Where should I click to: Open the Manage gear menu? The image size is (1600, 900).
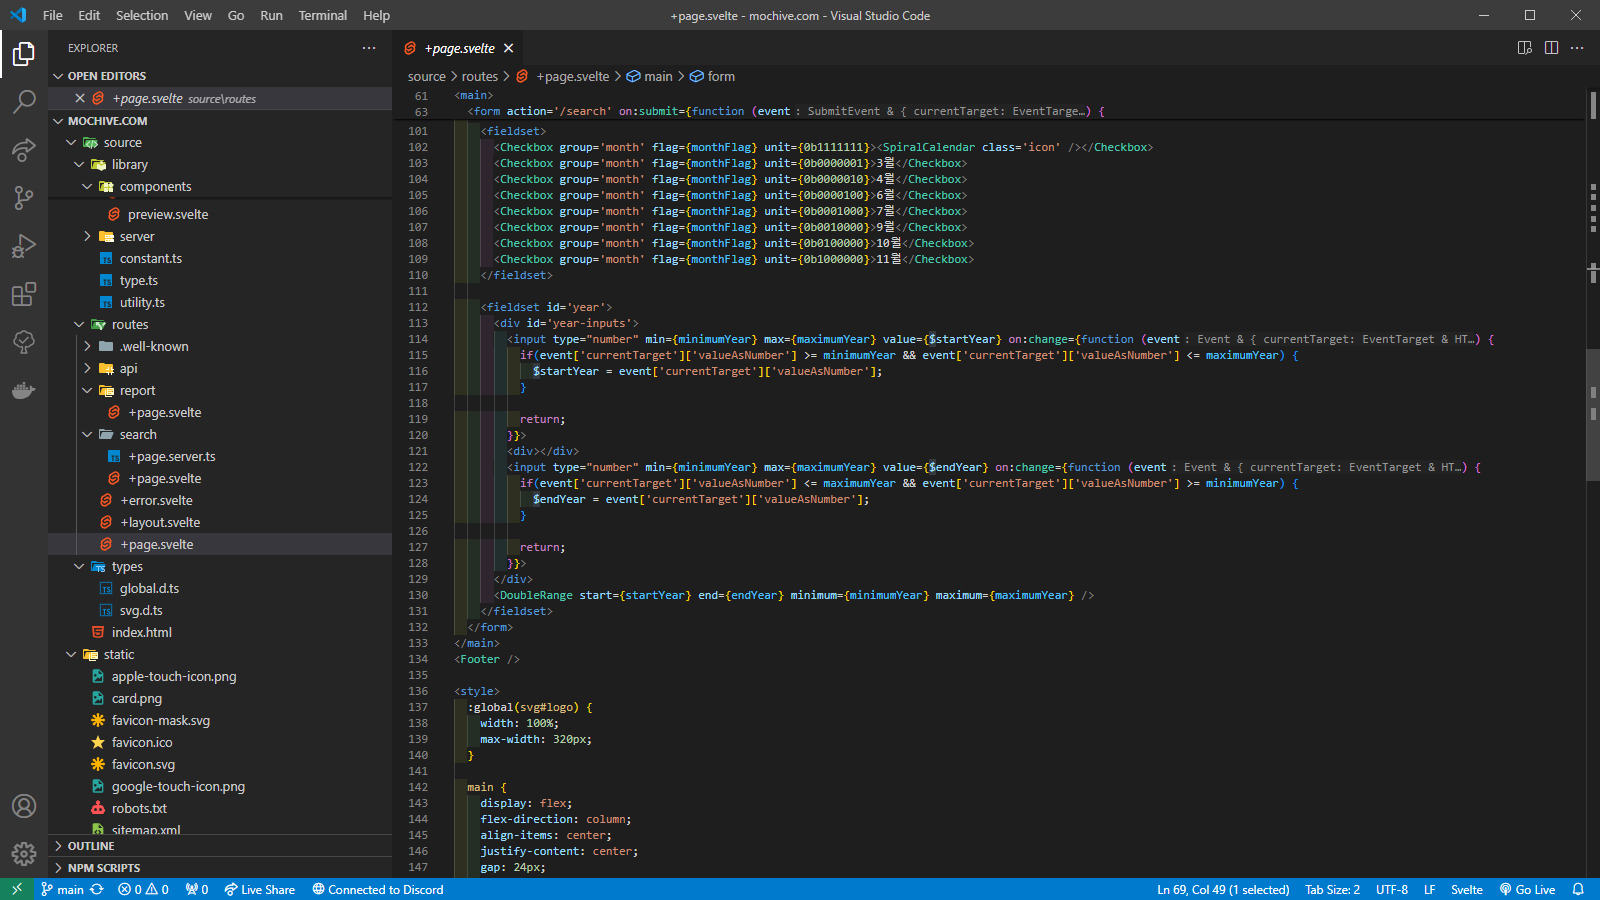pyautogui.click(x=24, y=854)
